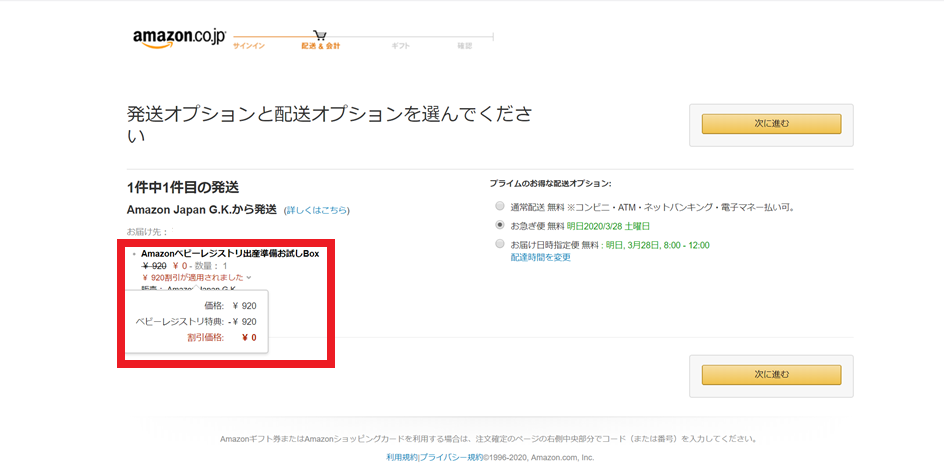Open the 利用規約 link
Screen dimensions: 944x473
point(402,457)
